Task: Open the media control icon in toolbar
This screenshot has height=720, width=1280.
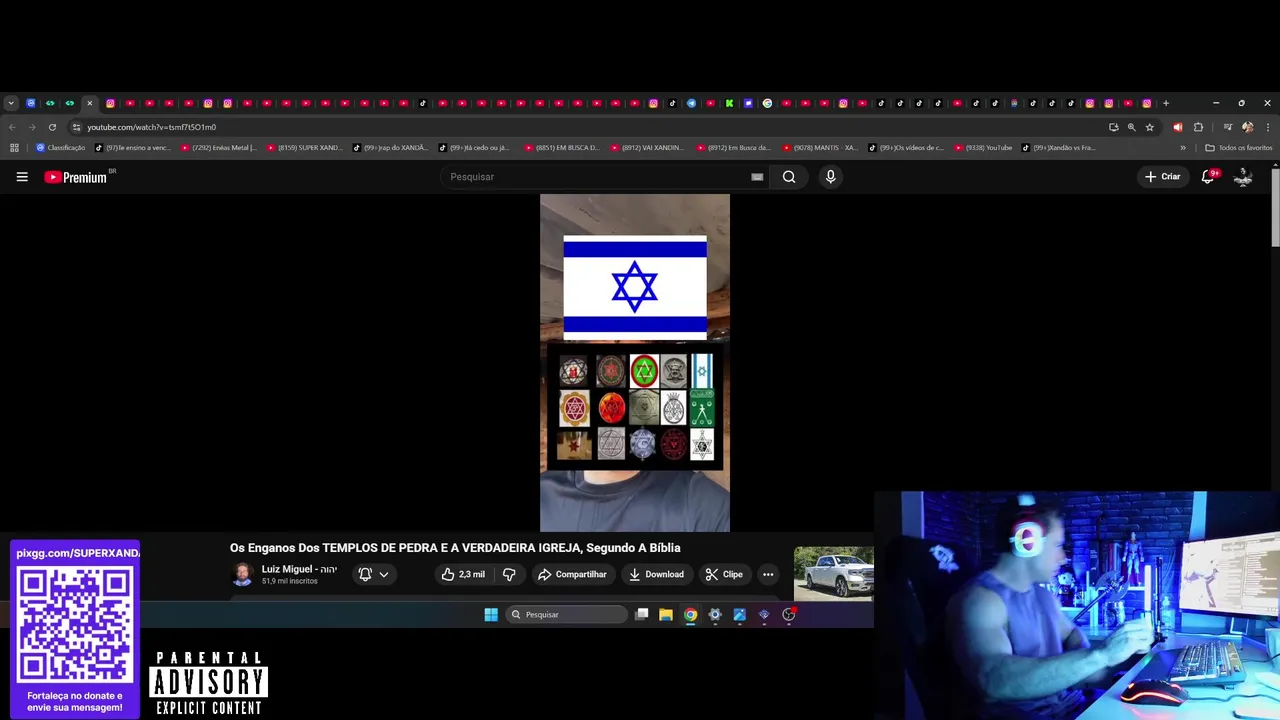Action: (x=1228, y=127)
